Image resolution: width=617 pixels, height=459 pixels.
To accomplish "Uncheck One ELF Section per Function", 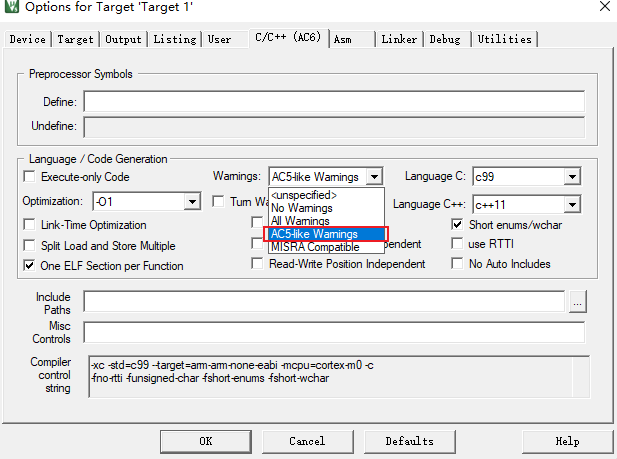I will 31,265.
